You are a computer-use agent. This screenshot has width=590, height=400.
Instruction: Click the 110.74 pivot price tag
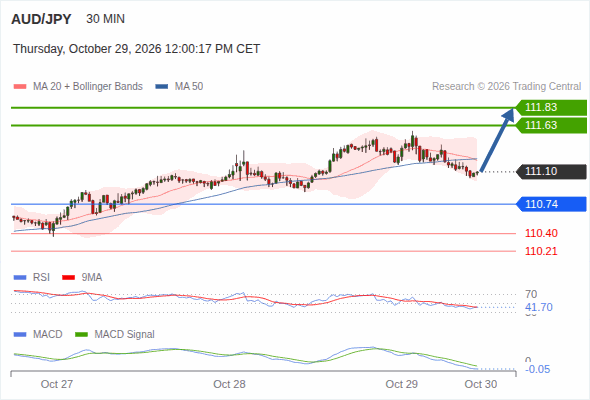[x=551, y=204]
